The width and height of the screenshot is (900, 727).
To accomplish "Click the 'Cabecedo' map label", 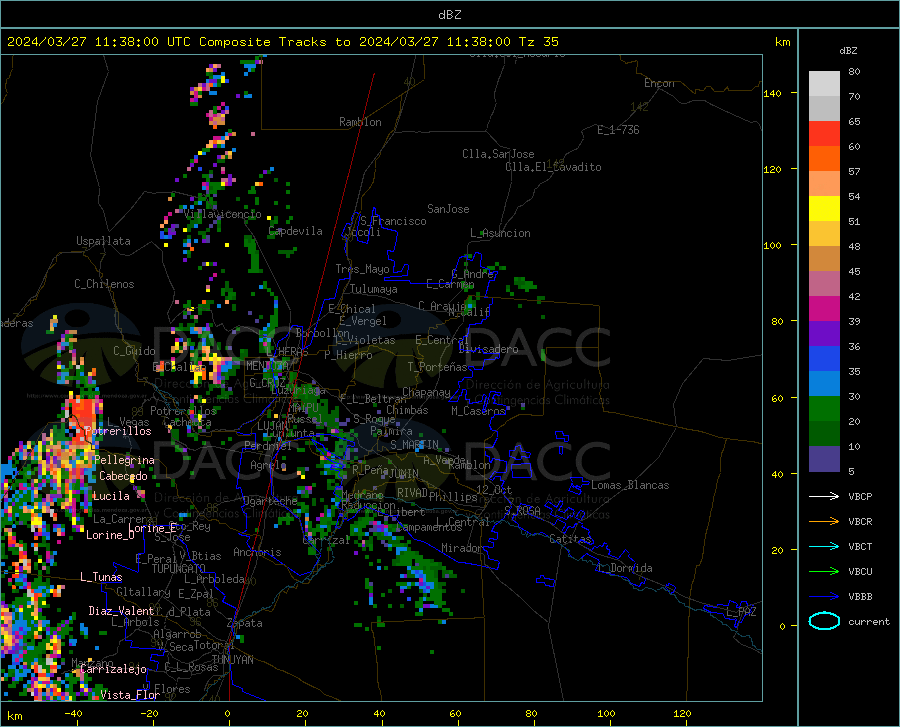I will [x=123, y=476].
